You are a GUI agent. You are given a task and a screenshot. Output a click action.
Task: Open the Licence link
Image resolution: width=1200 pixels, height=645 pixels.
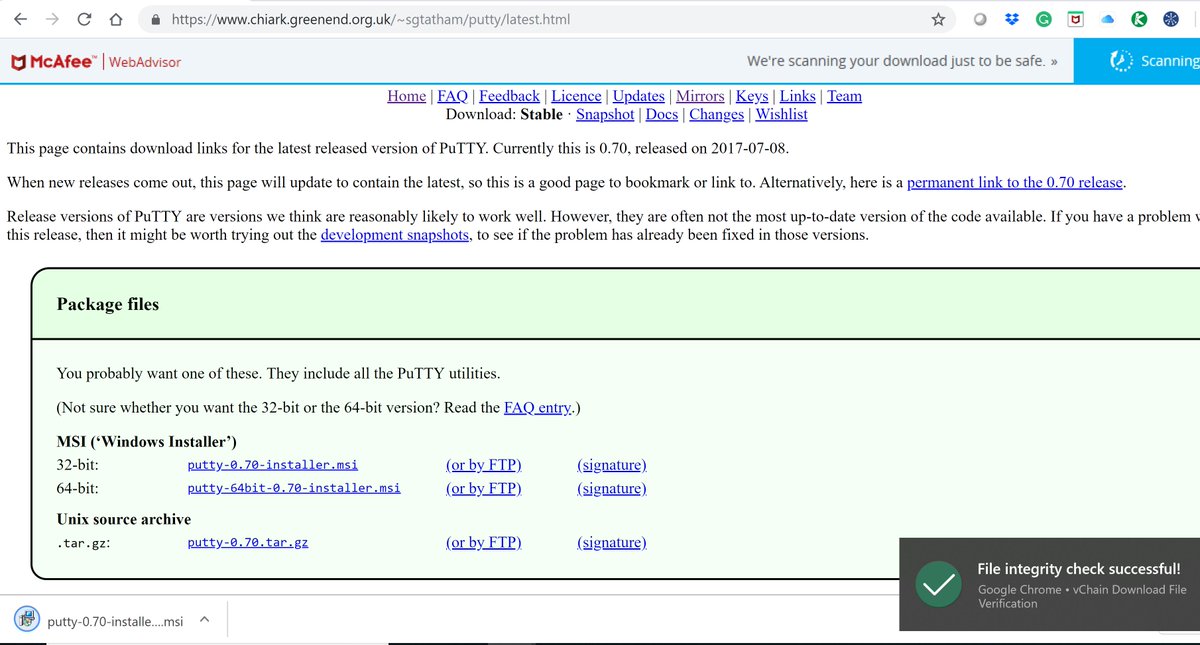(x=576, y=96)
